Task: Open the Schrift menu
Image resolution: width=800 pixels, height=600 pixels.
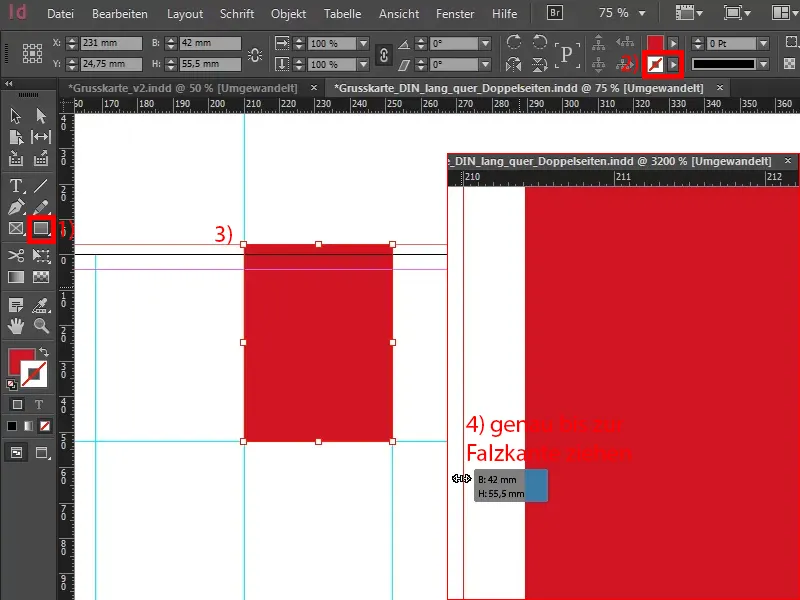Action: [x=237, y=14]
